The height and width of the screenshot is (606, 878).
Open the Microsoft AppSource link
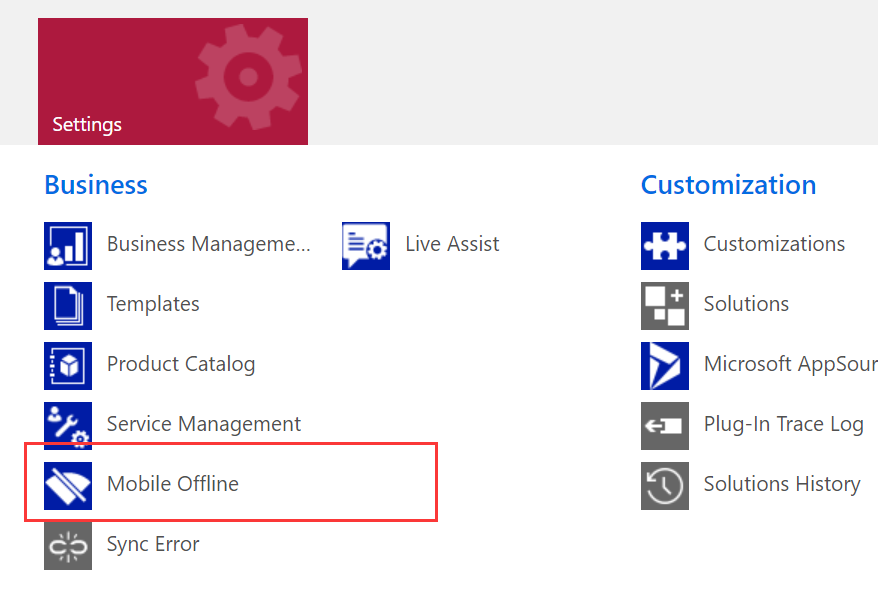tap(791, 364)
